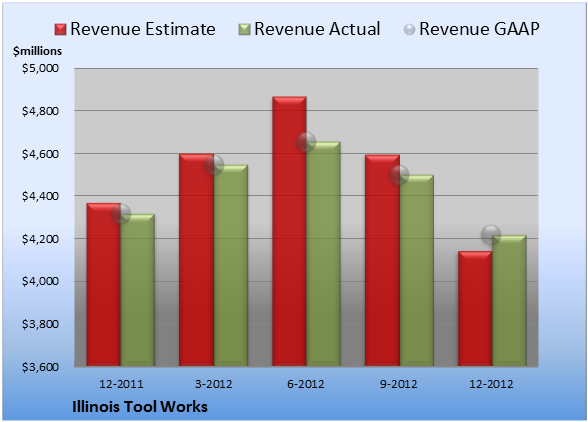Click the '$4,200' y-axis value

click(x=40, y=239)
